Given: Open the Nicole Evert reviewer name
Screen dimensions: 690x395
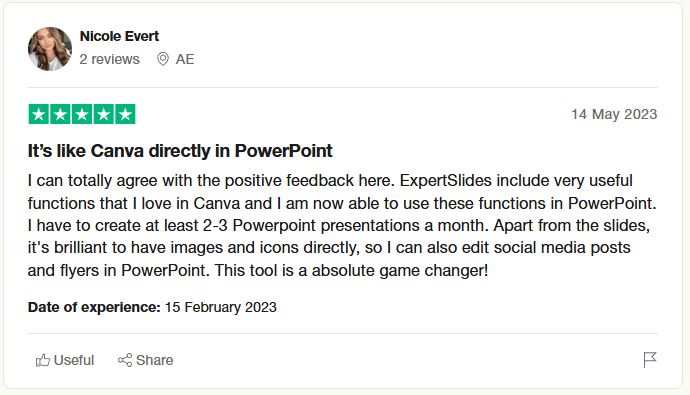Looking at the screenshot, I should click(119, 36).
